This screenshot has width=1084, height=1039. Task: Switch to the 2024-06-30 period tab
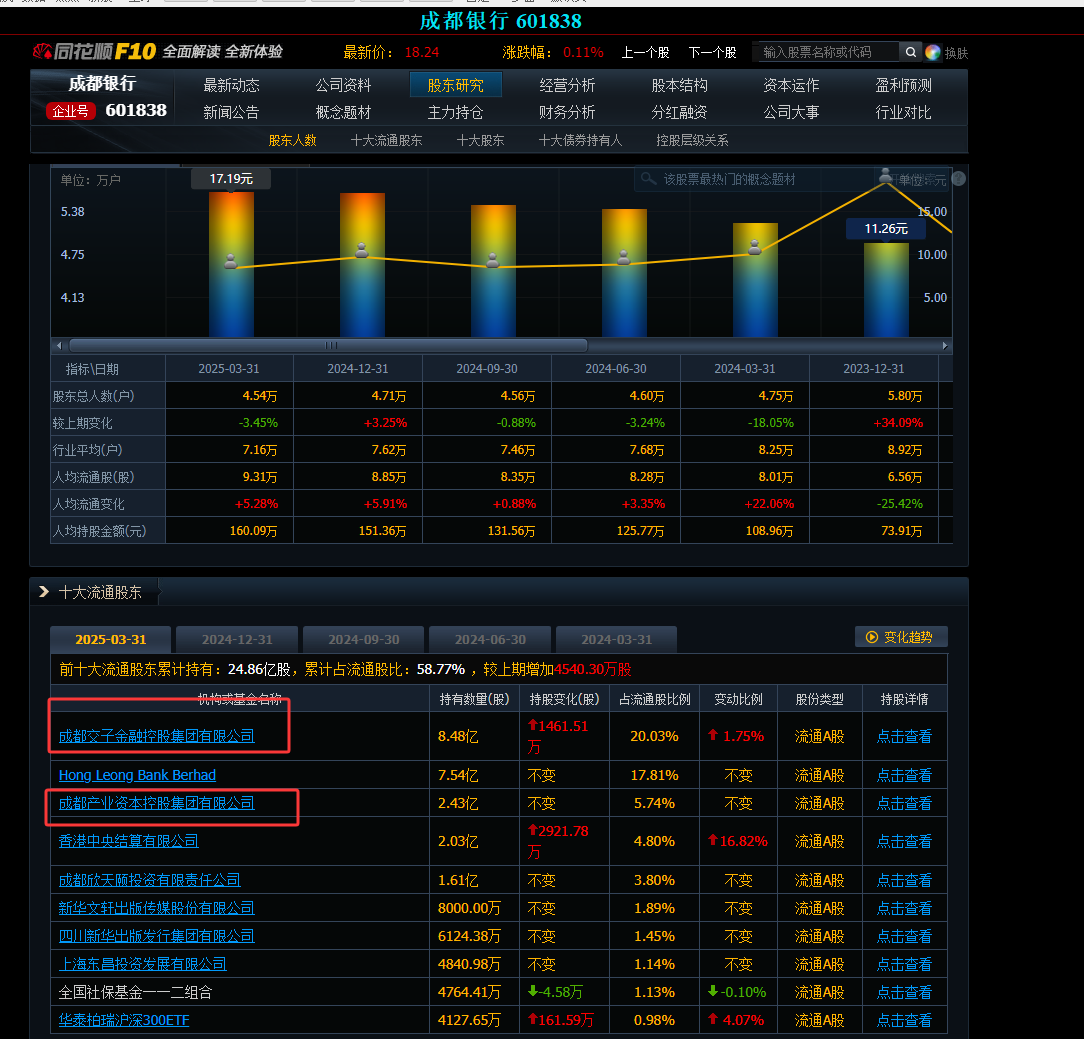490,639
